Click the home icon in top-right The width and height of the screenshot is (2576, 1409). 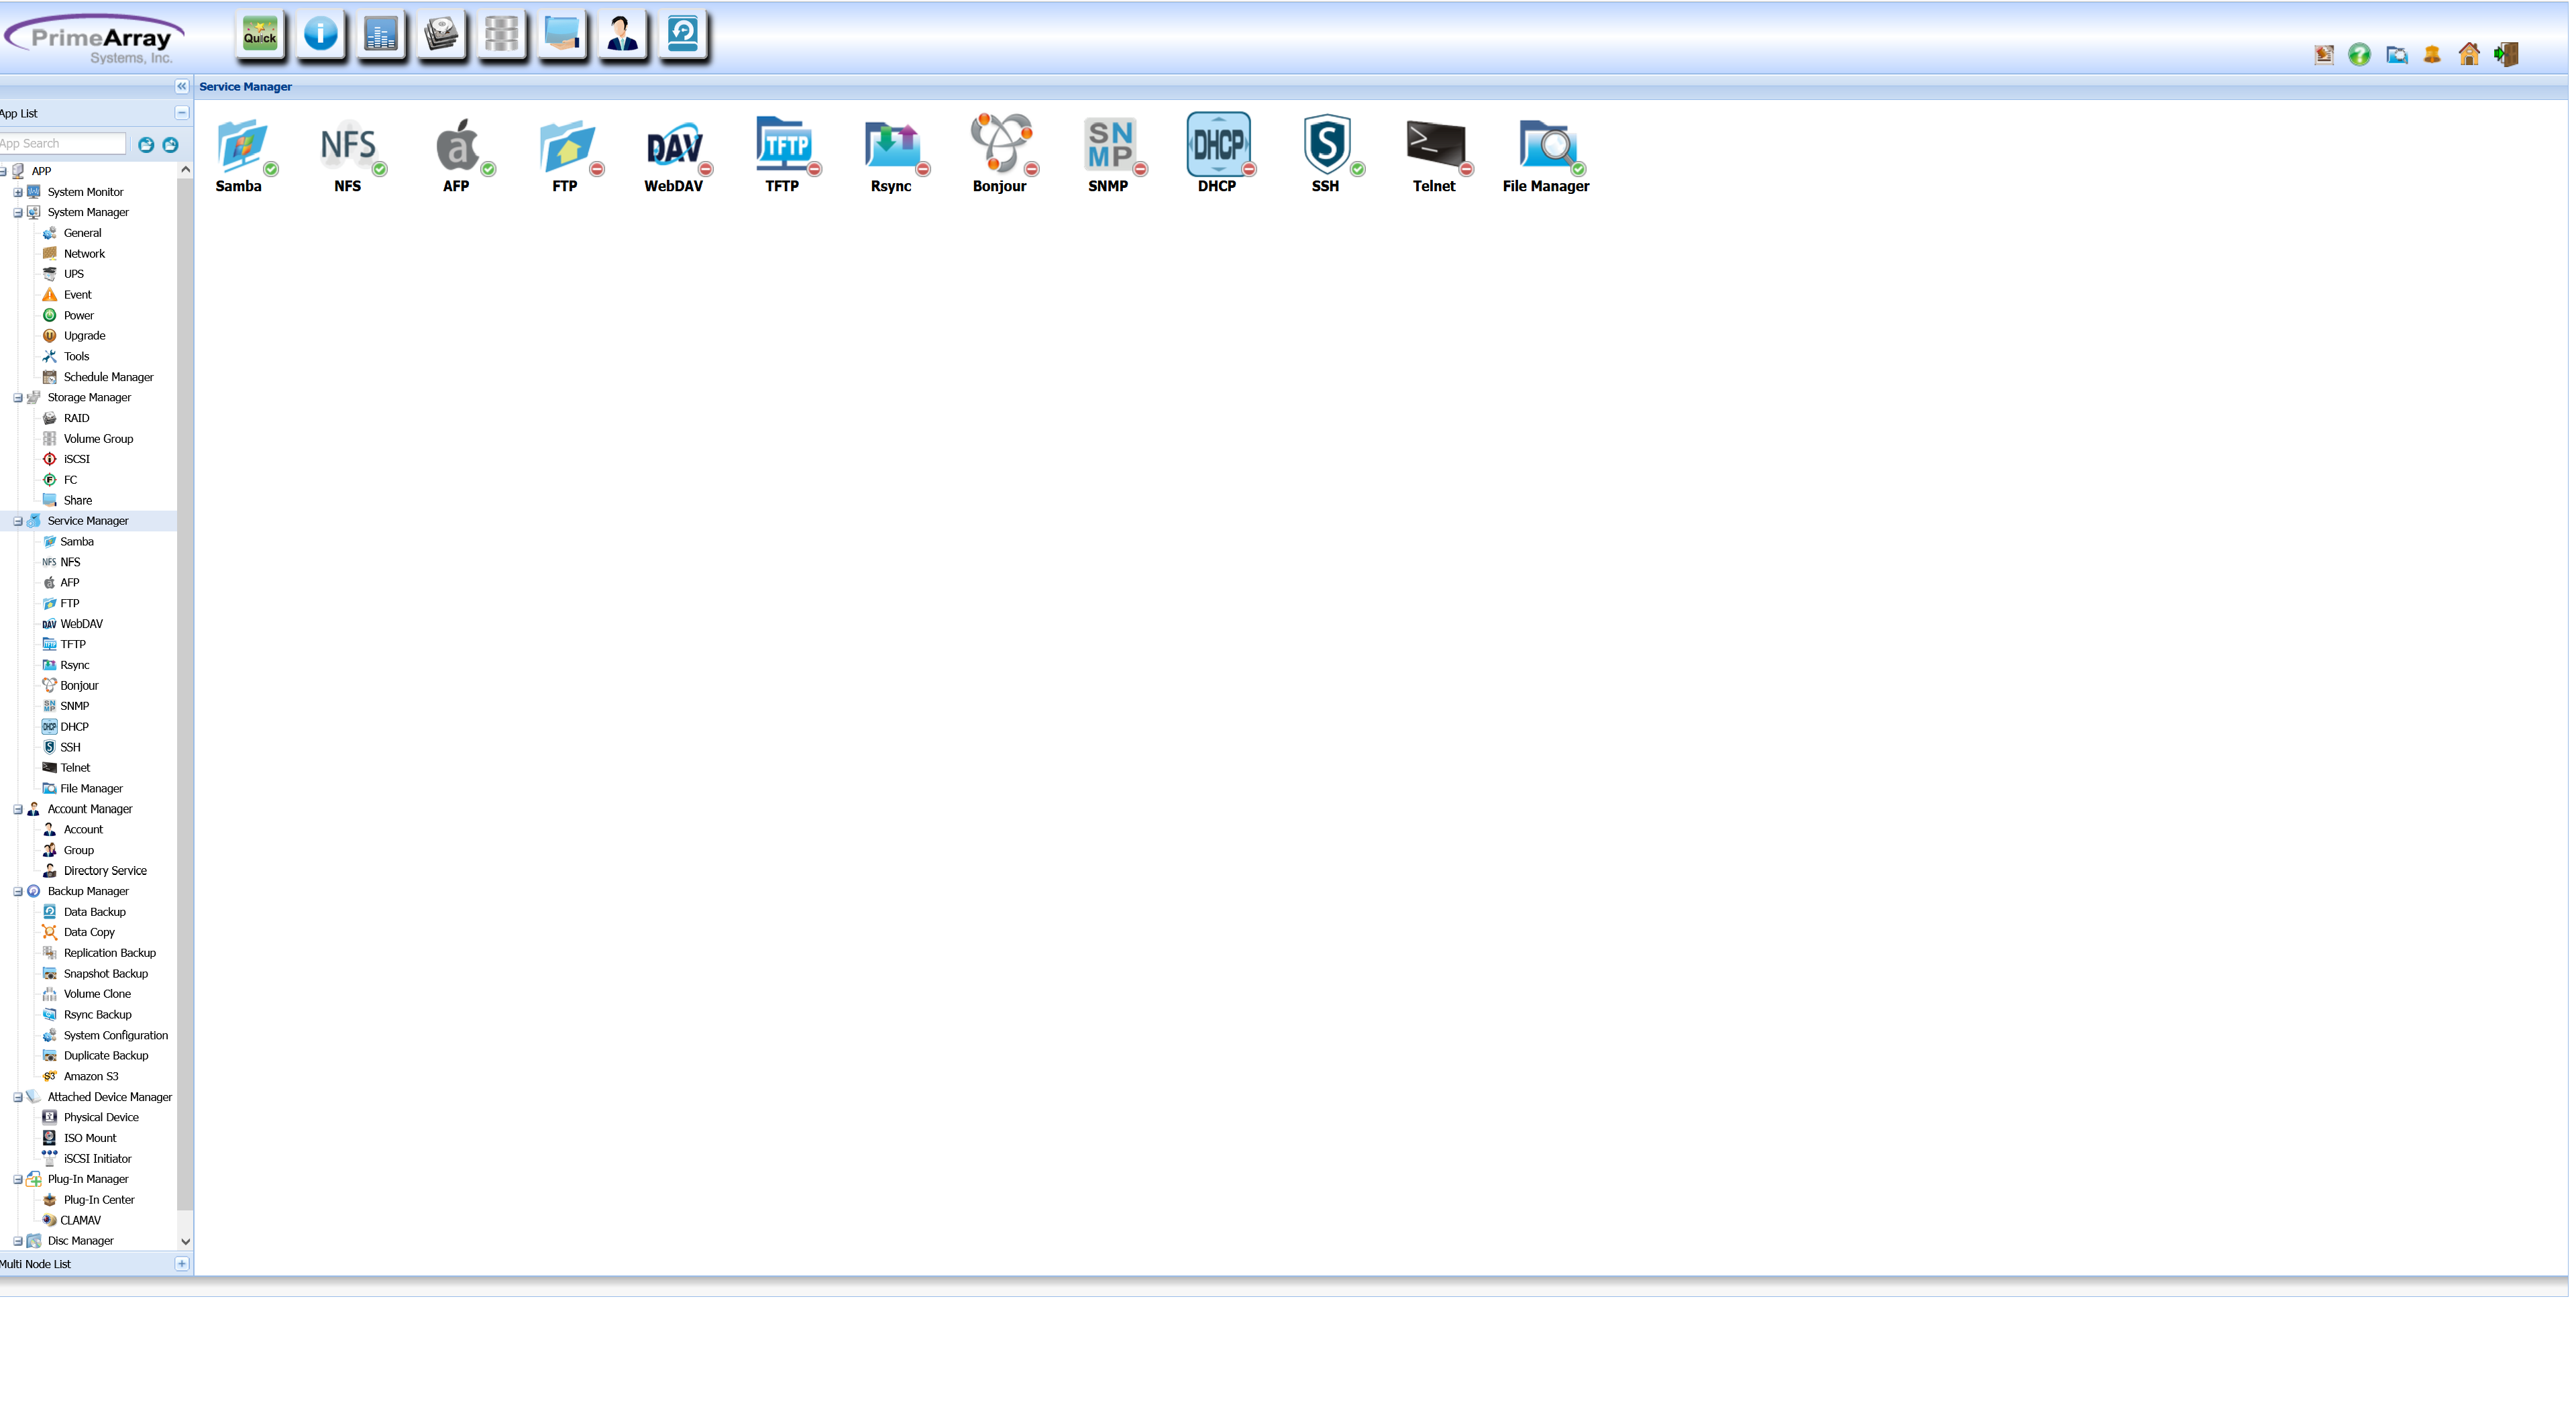point(2470,55)
